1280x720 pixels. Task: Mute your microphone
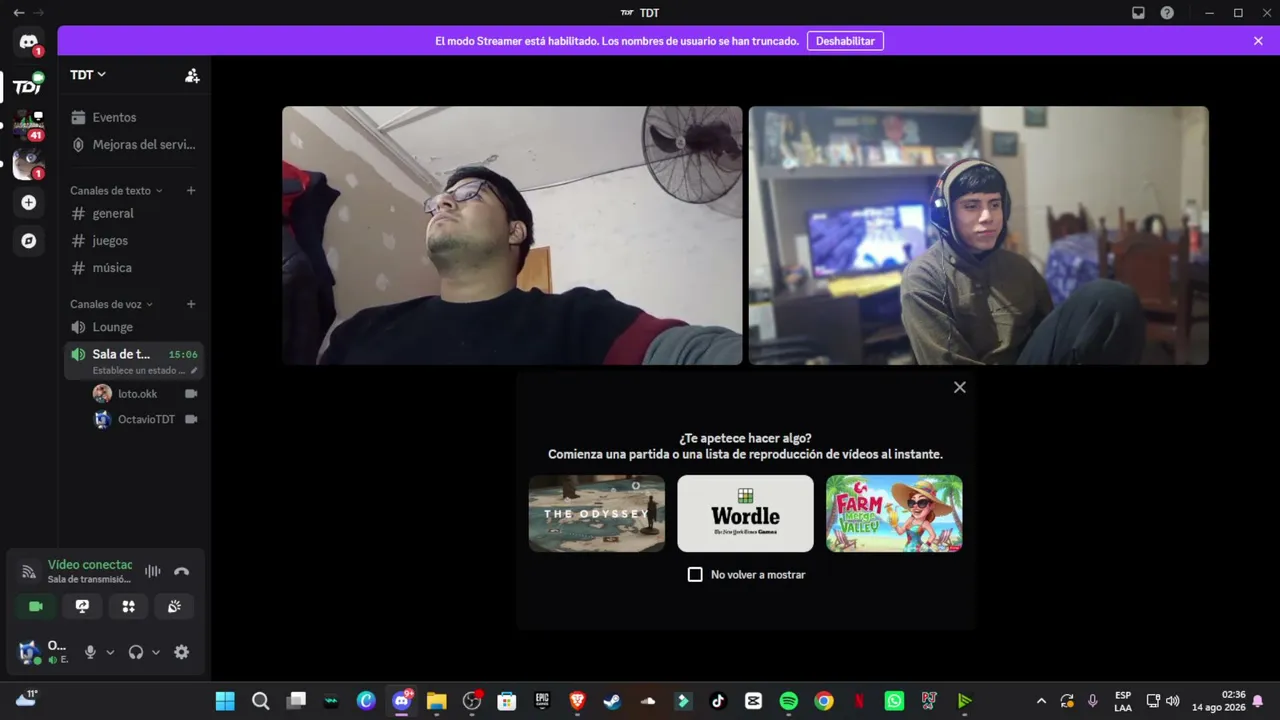[90, 652]
